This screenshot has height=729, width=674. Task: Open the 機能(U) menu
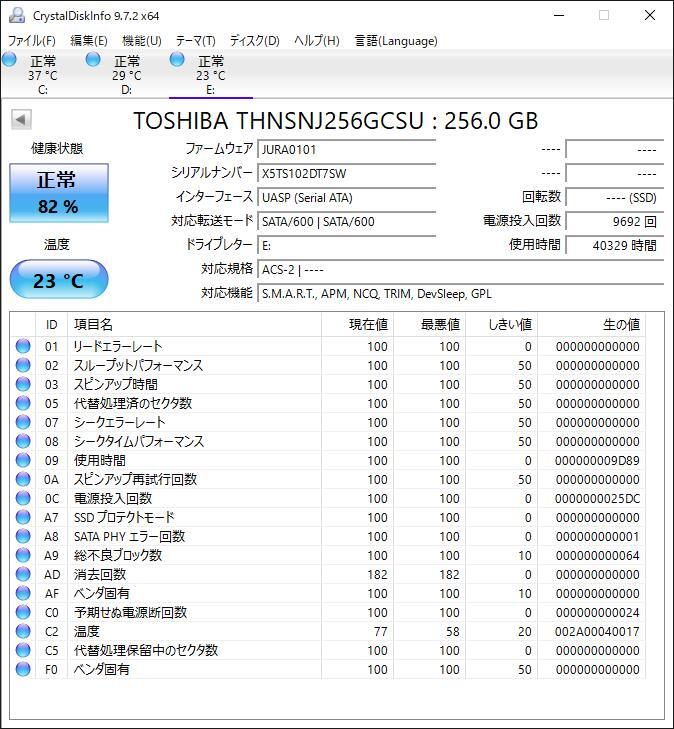click(142, 41)
